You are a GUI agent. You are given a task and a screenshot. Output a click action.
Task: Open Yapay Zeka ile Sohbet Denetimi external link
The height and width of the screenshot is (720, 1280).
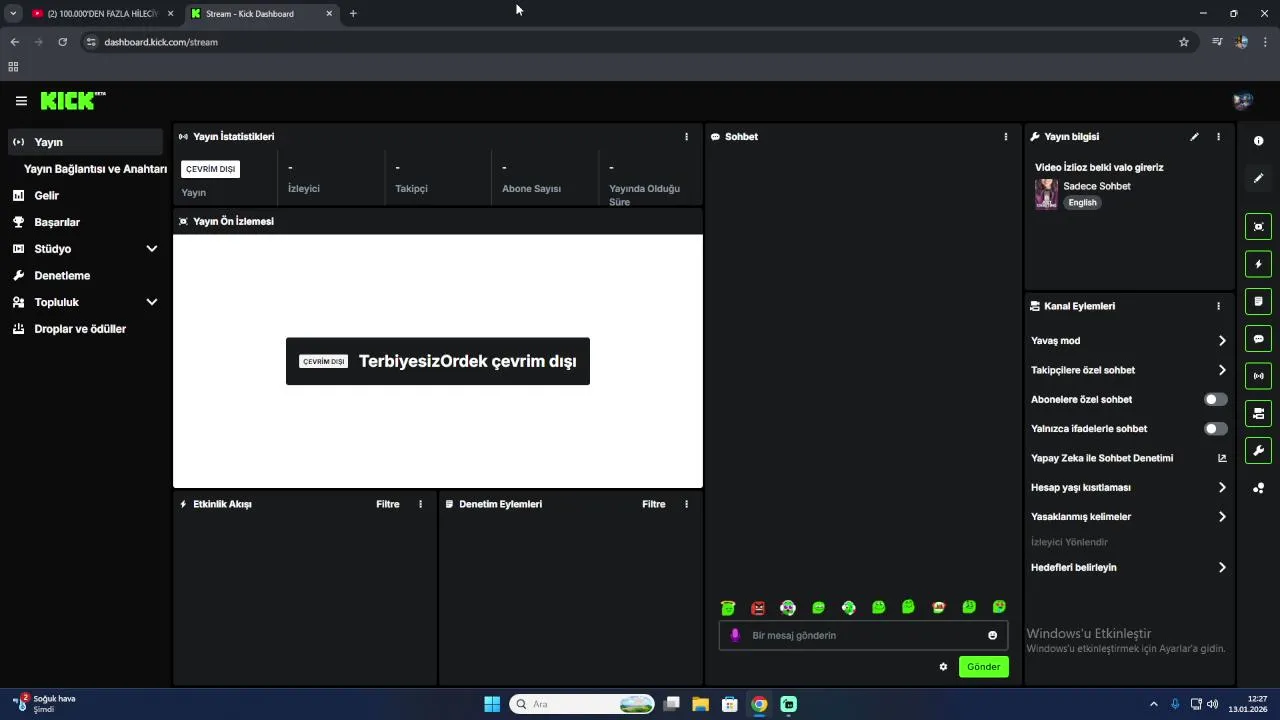[x=1222, y=458]
